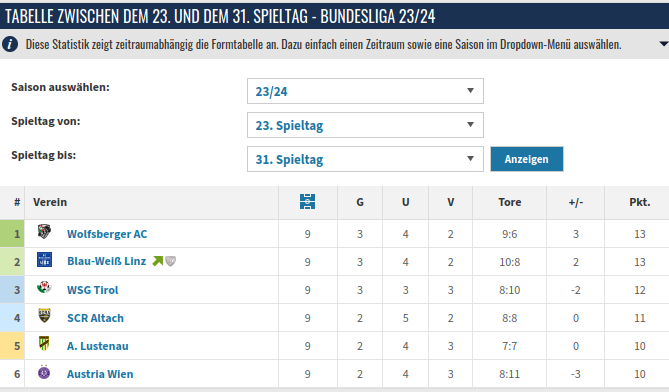
Task: Click the green promoted arrow next to Blau-Weiß Linz
Action: tap(158, 261)
